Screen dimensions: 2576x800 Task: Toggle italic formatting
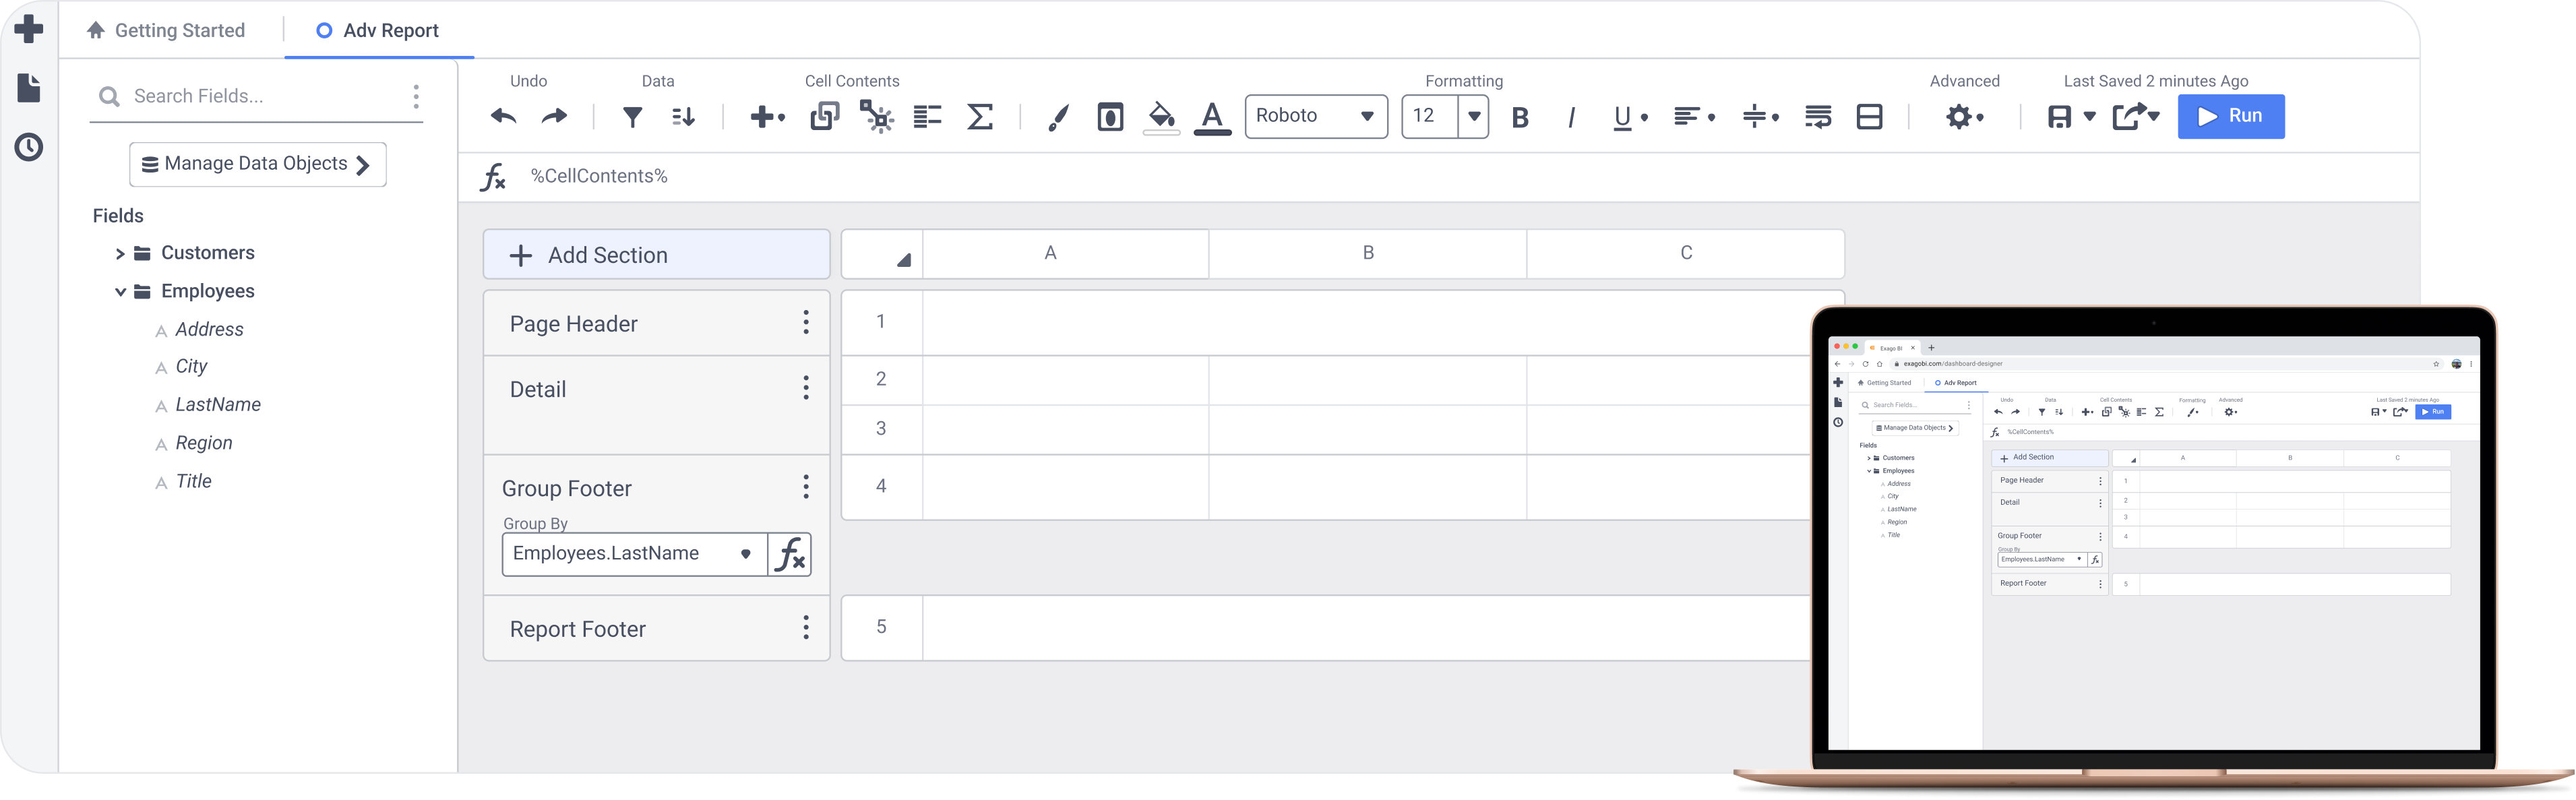click(x=1570, y=116)
